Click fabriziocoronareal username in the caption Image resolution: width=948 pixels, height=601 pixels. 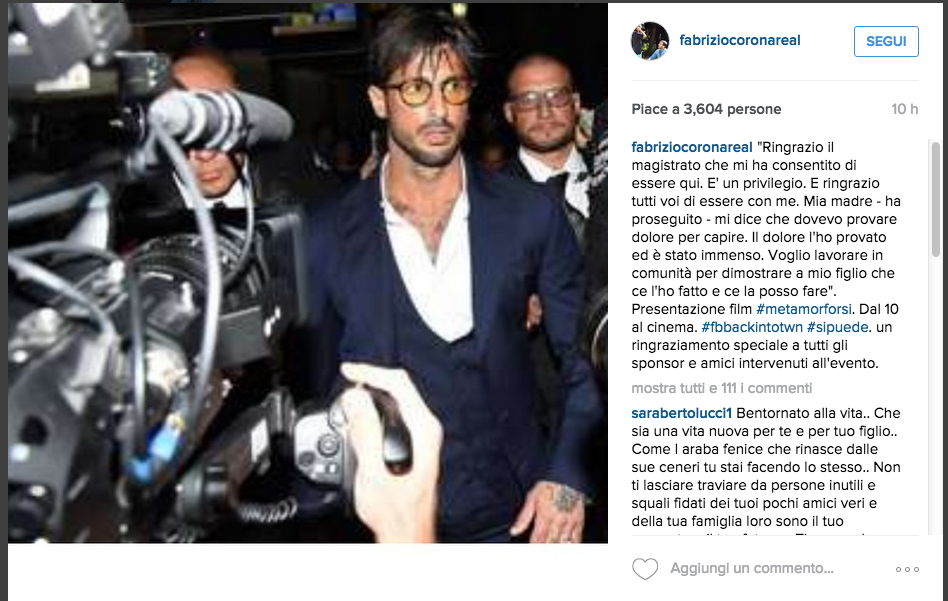click(x=692, y=147)
